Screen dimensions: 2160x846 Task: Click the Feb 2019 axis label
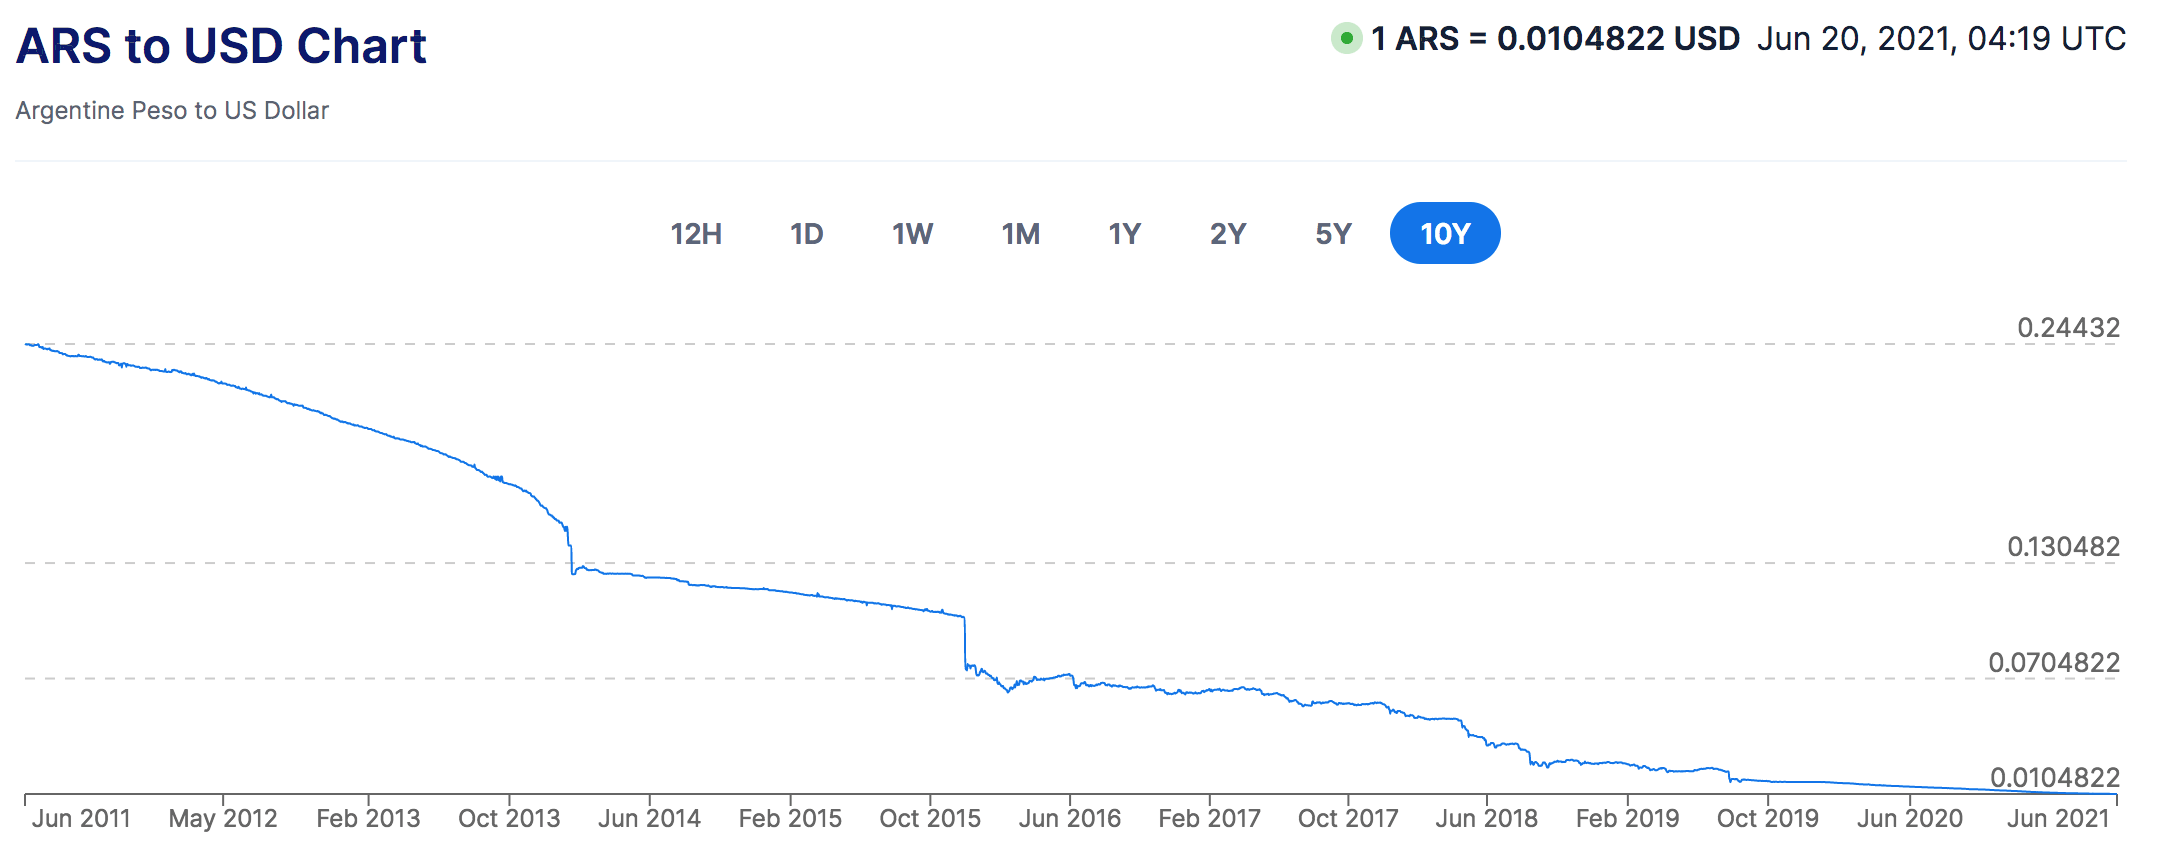[x=1628, y=819]
